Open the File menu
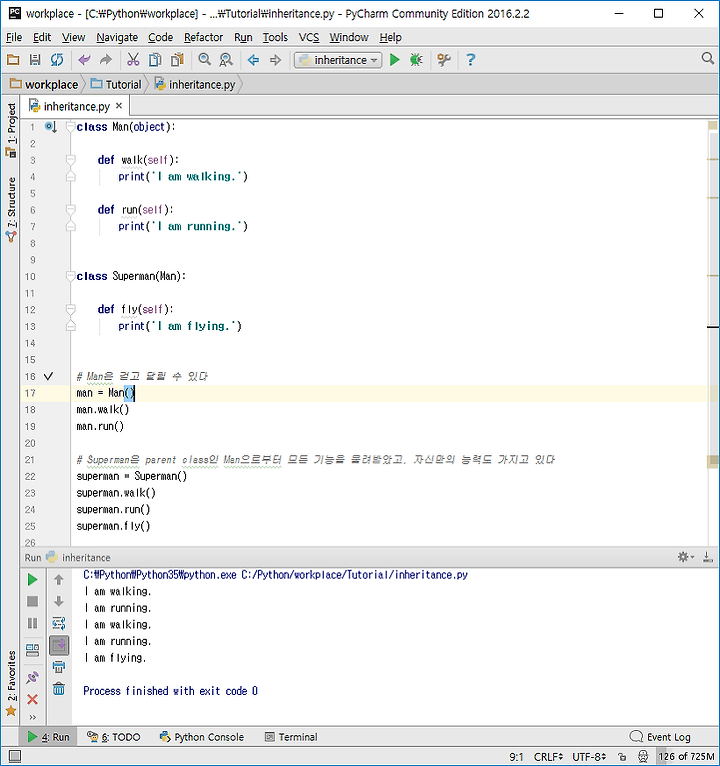720x766 pixels. pyautogui.click(x=14, y=37)
